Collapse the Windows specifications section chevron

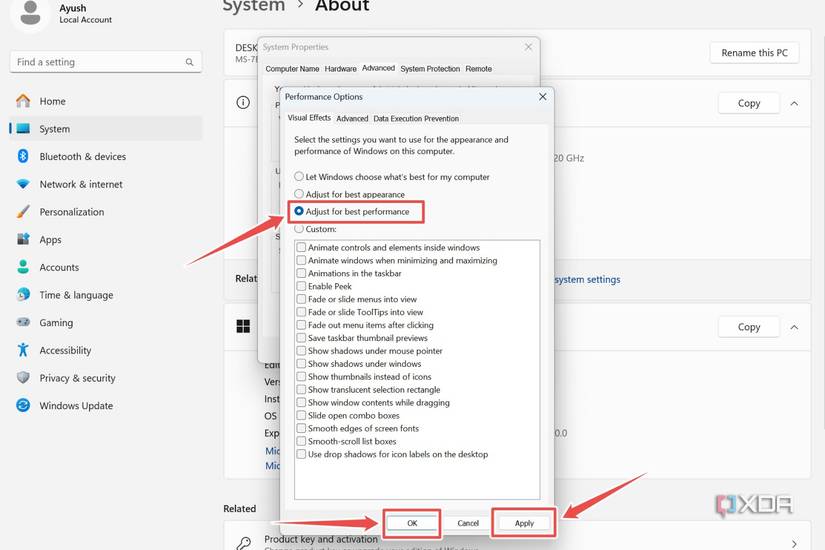click(x=794, y=327)
